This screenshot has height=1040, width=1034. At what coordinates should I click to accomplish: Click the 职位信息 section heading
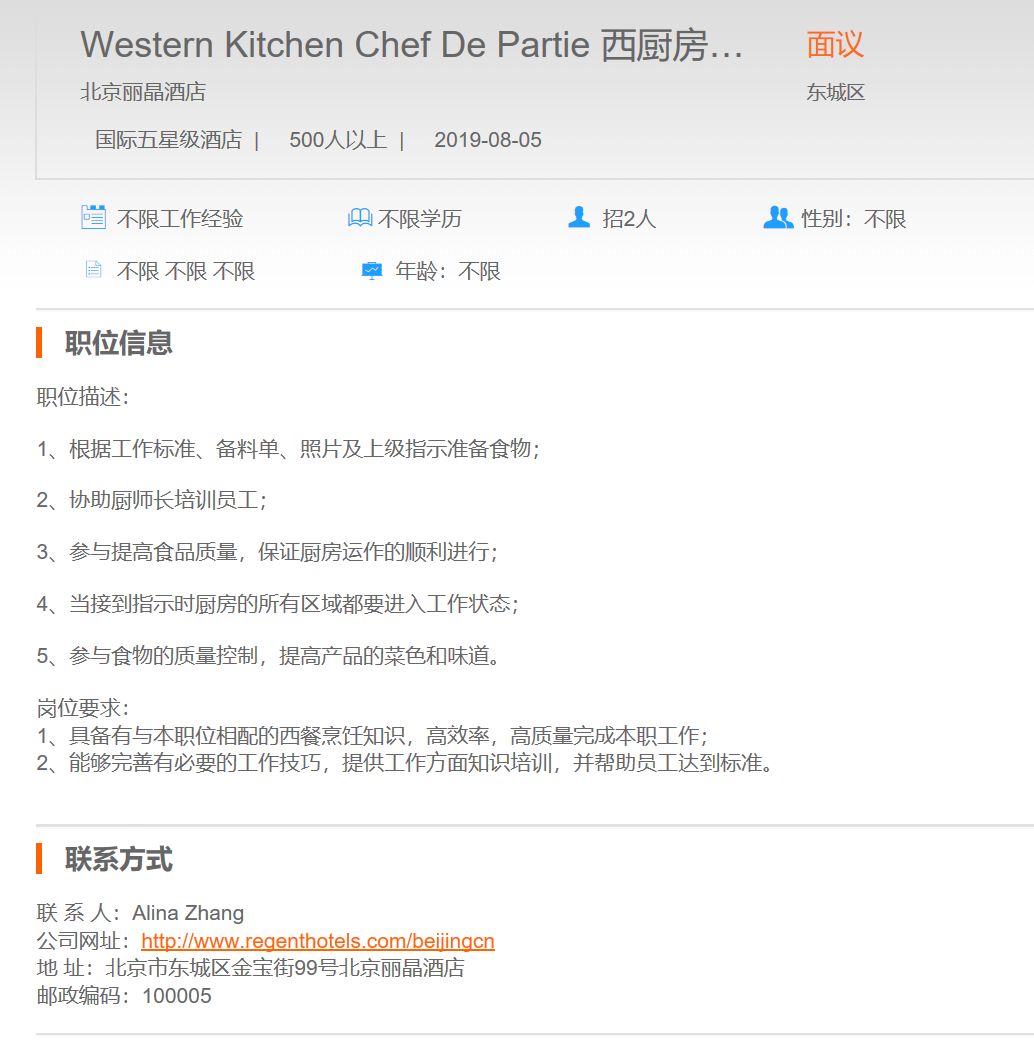[x=119, y=343]
